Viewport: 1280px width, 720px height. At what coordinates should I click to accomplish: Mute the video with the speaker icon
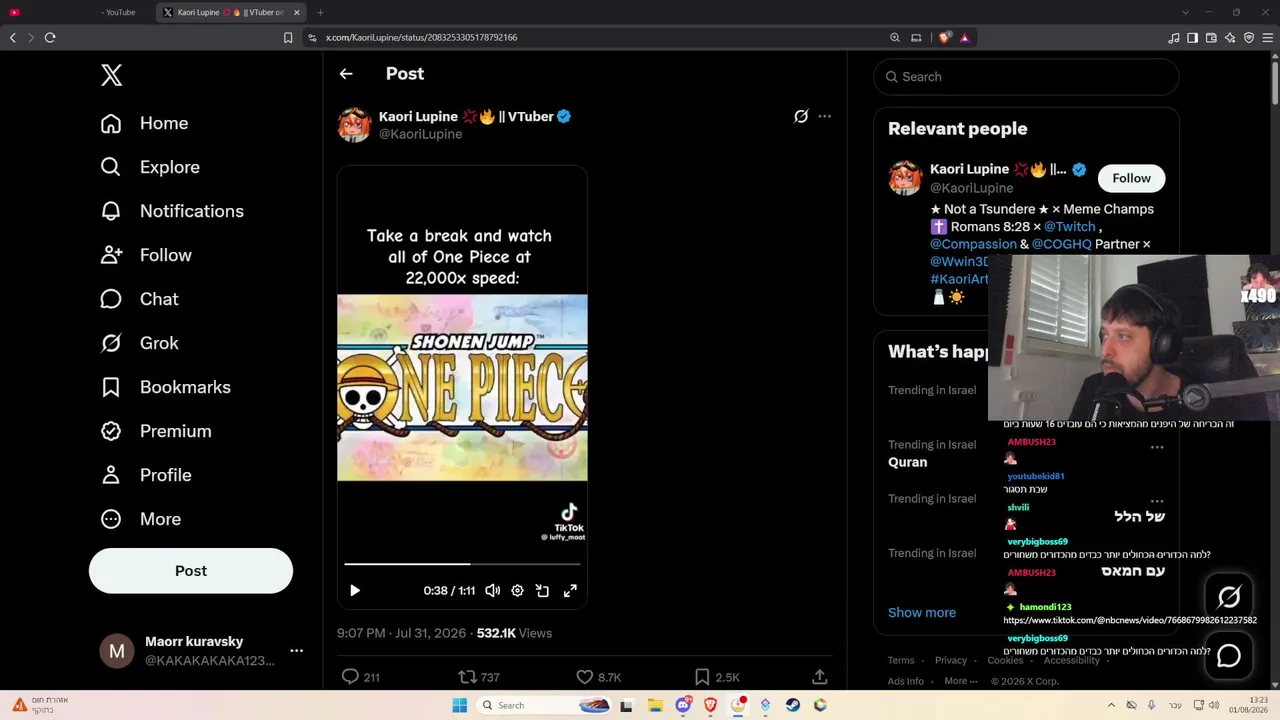[x=493, y=591]
